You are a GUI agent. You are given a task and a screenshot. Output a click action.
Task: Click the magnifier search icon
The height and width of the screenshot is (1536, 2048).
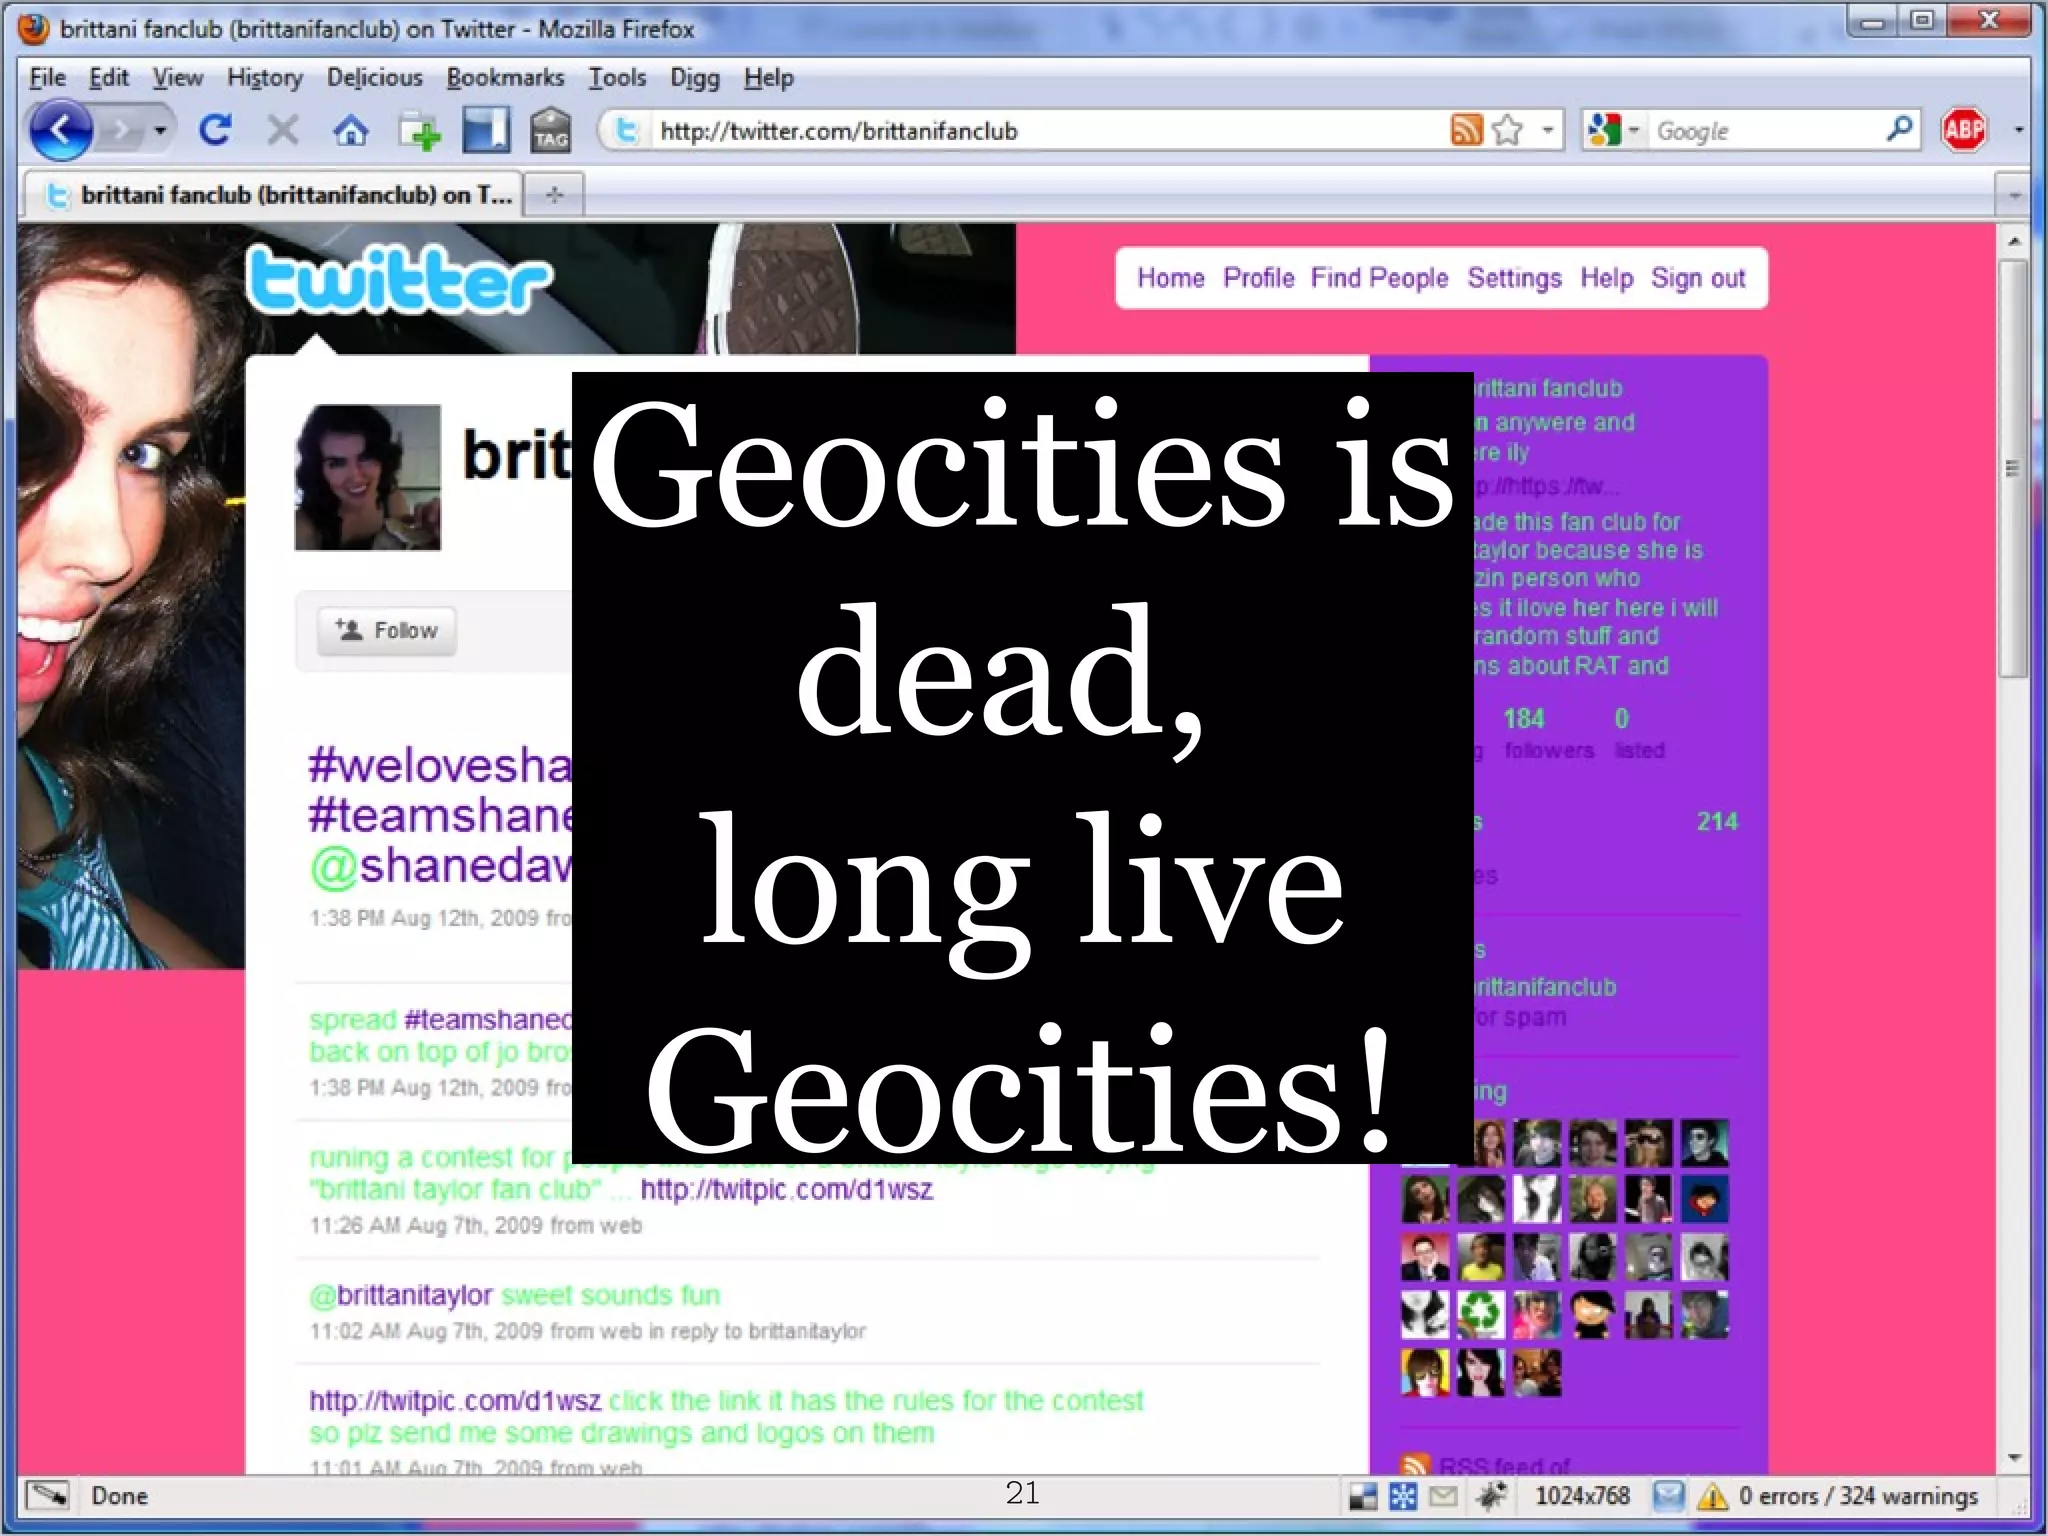tap(1898, 129)
